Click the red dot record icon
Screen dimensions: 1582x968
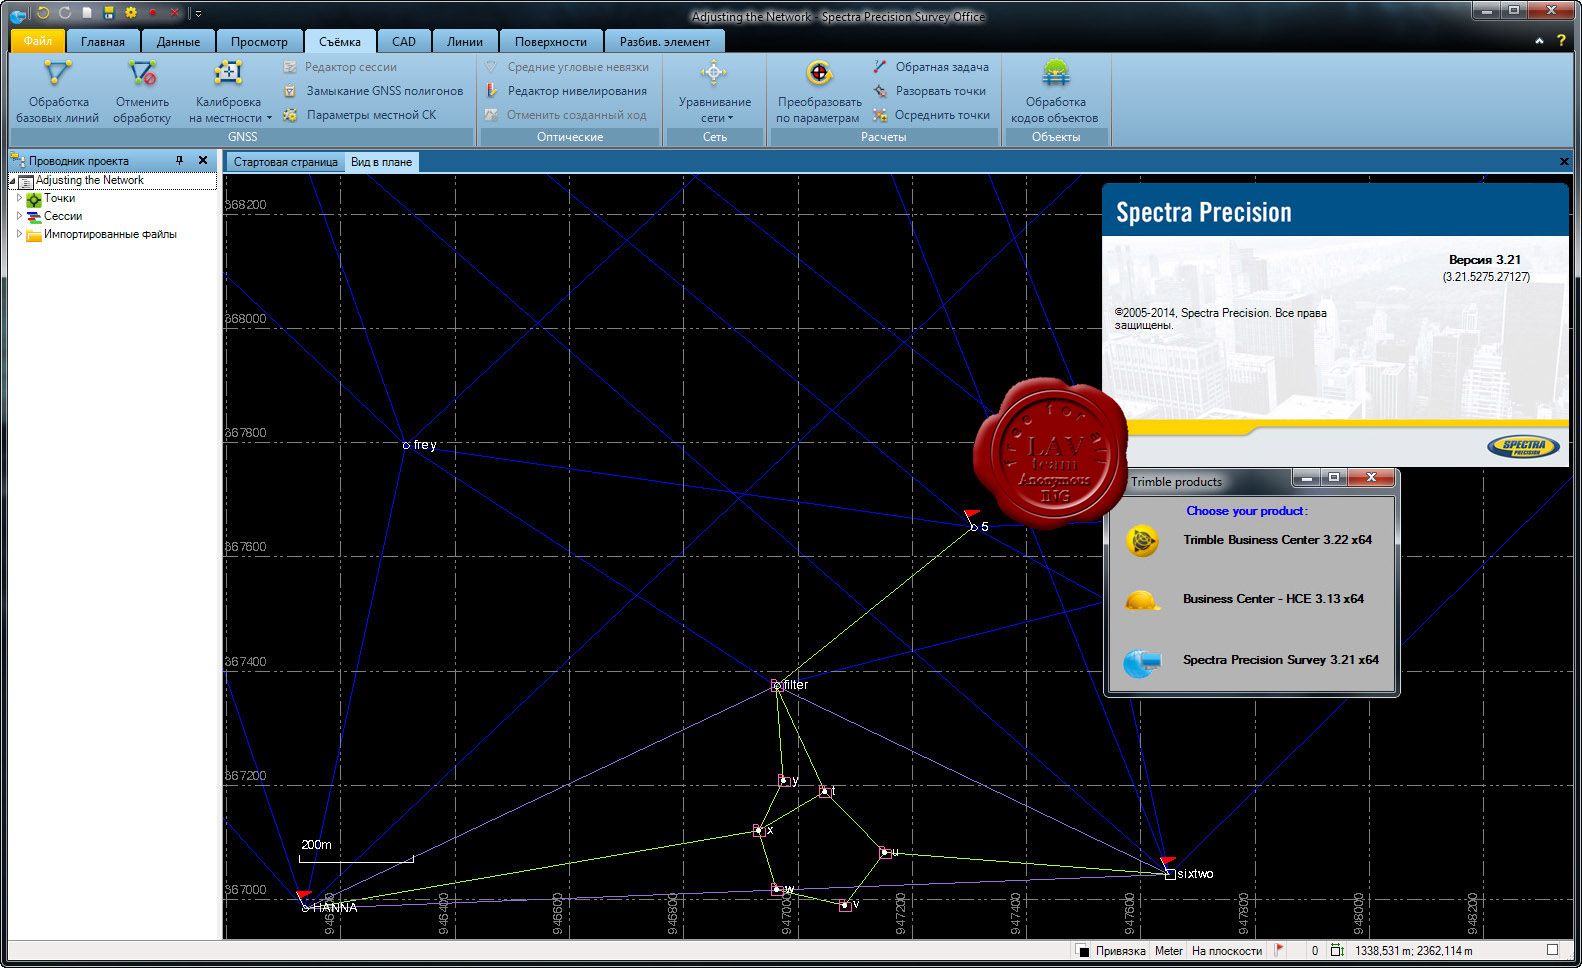pos(152,13)
